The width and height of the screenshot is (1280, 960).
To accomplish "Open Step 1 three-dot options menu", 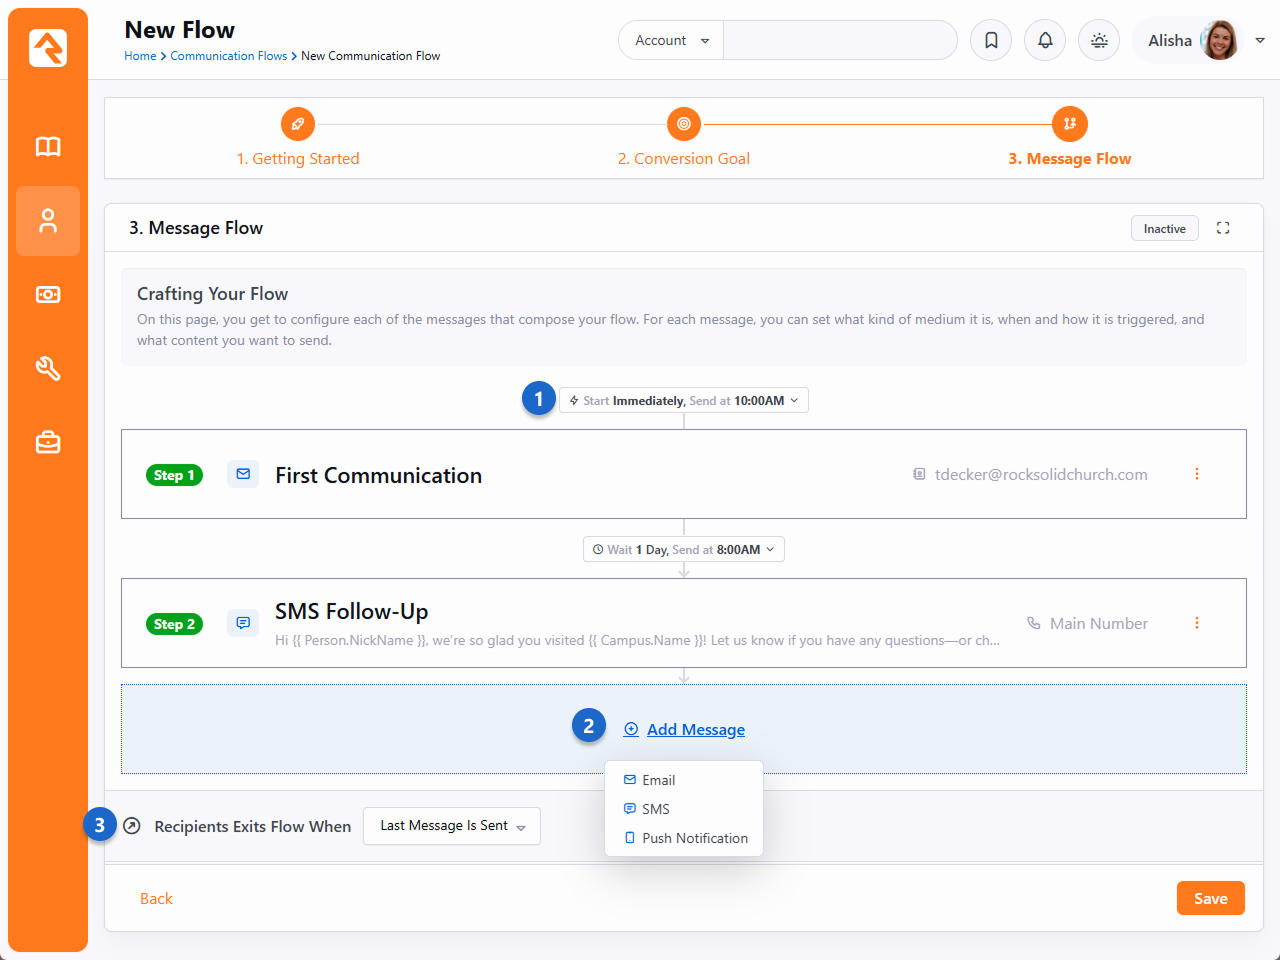I will click(x=1196, y=474).
